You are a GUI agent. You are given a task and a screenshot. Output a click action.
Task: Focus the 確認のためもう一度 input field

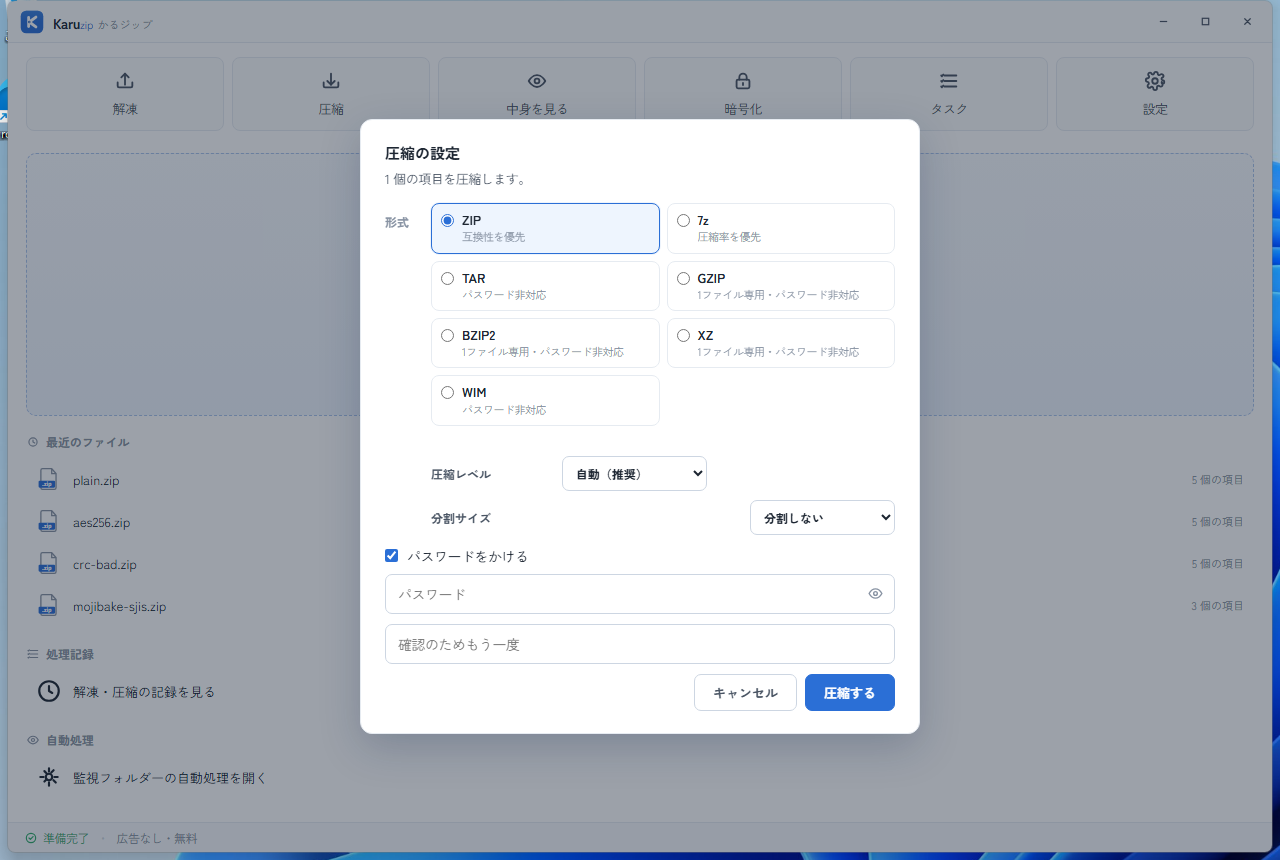(x=640, y=644)
